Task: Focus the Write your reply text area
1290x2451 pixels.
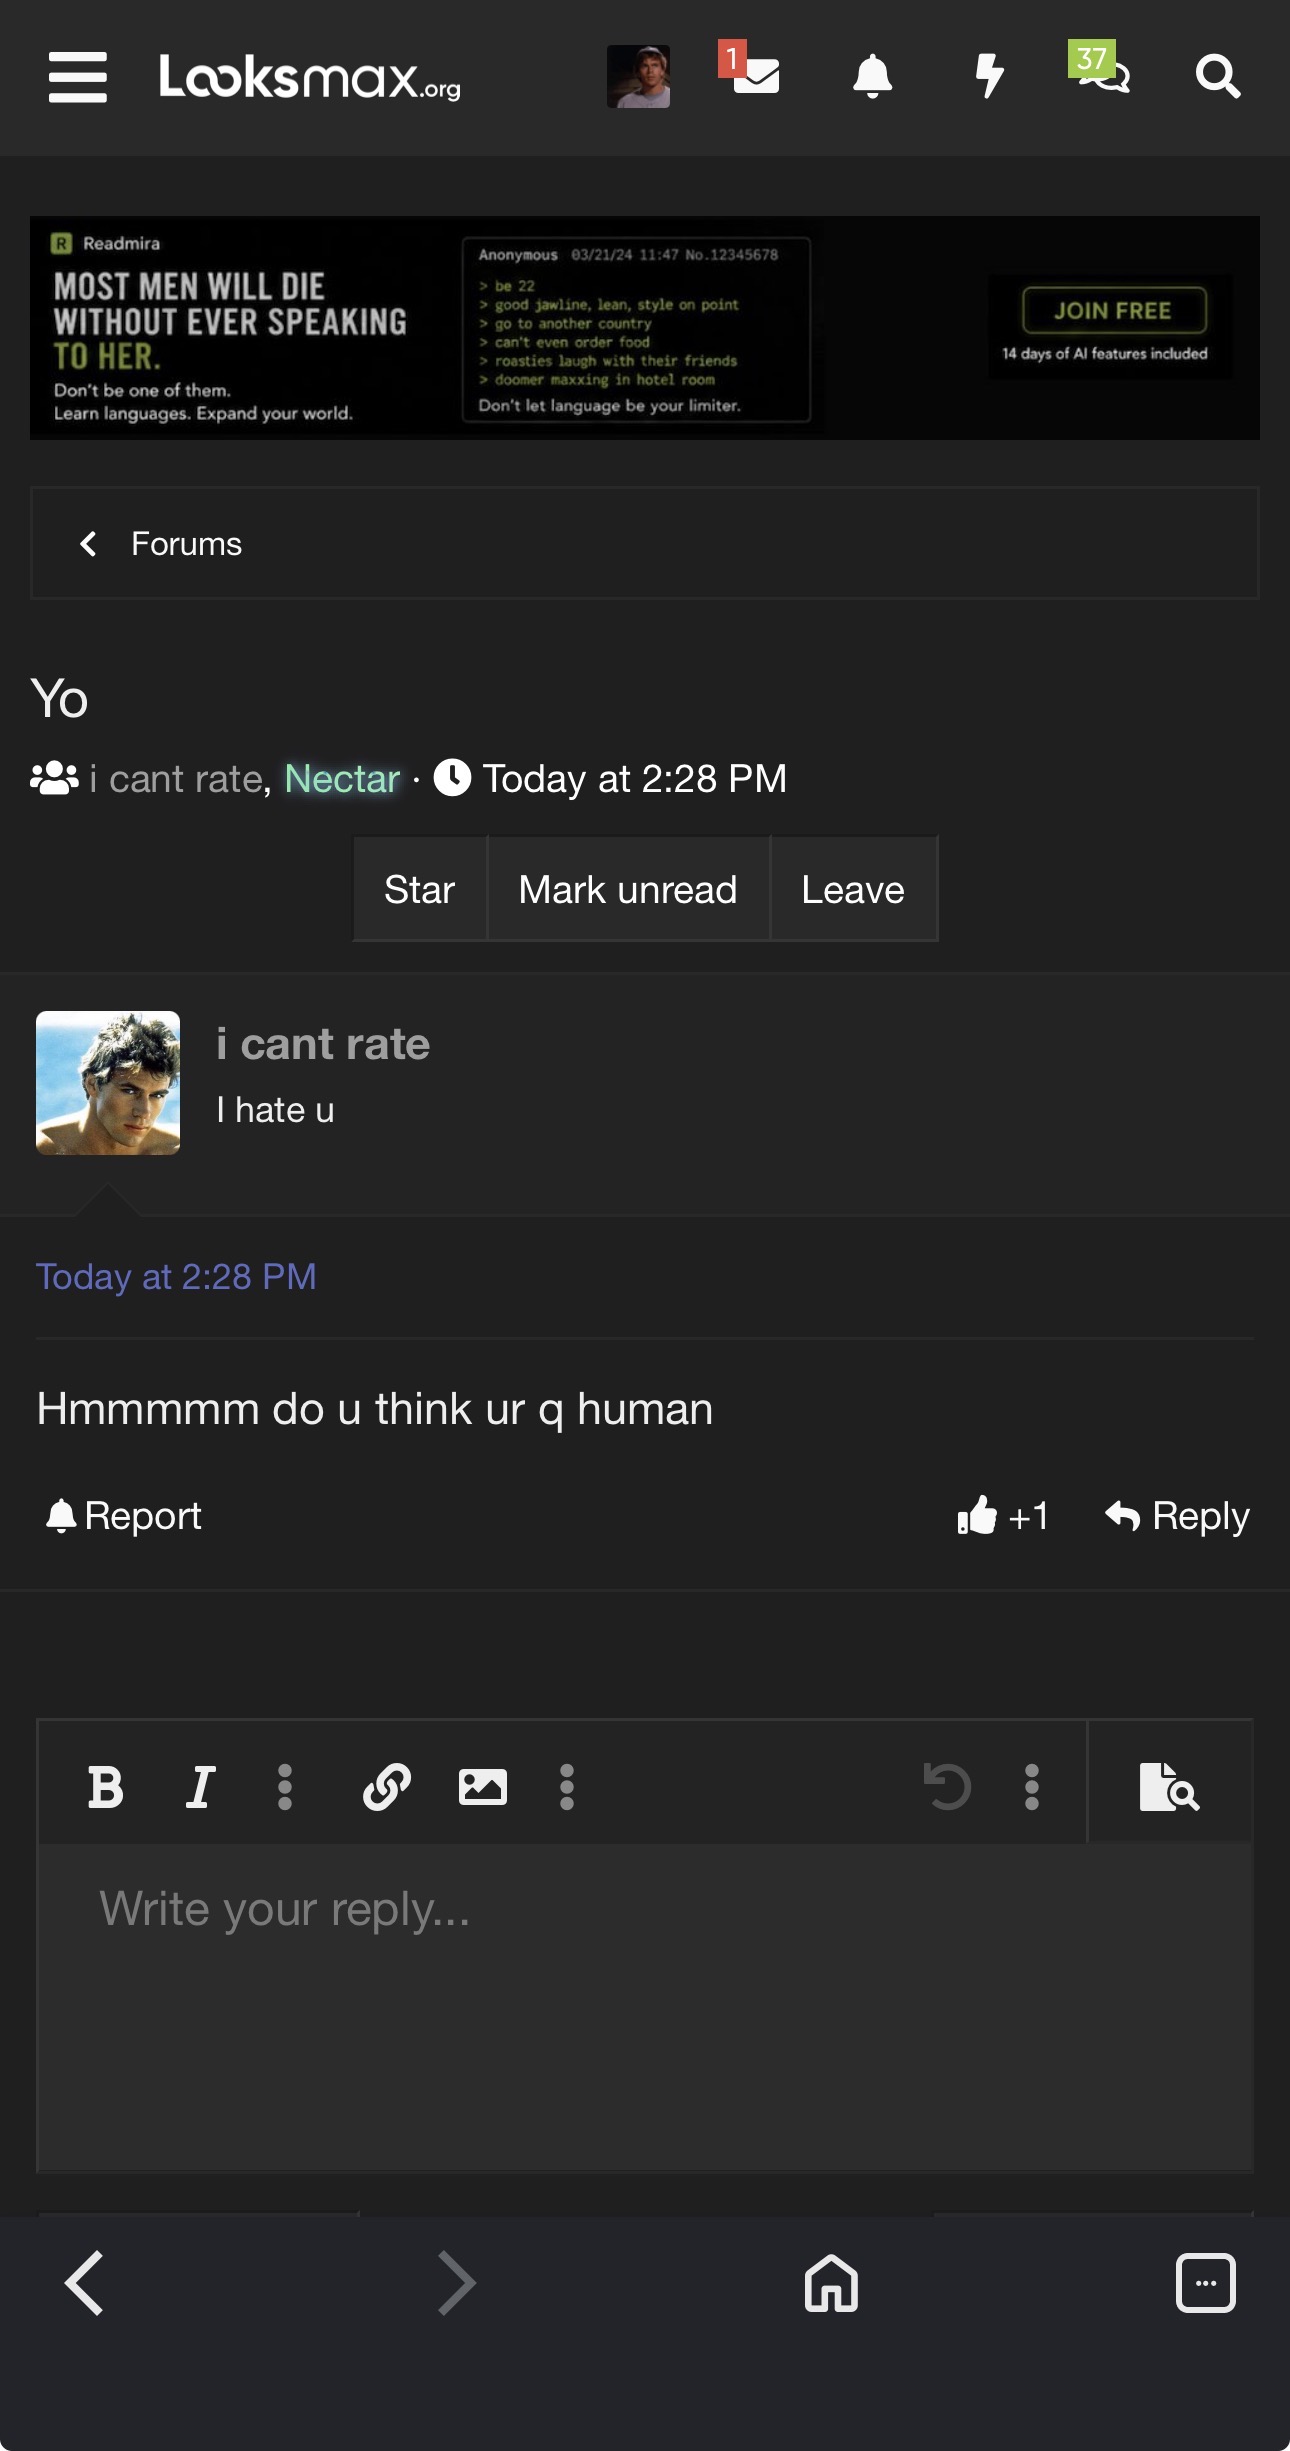Action: pos(645,2006)
